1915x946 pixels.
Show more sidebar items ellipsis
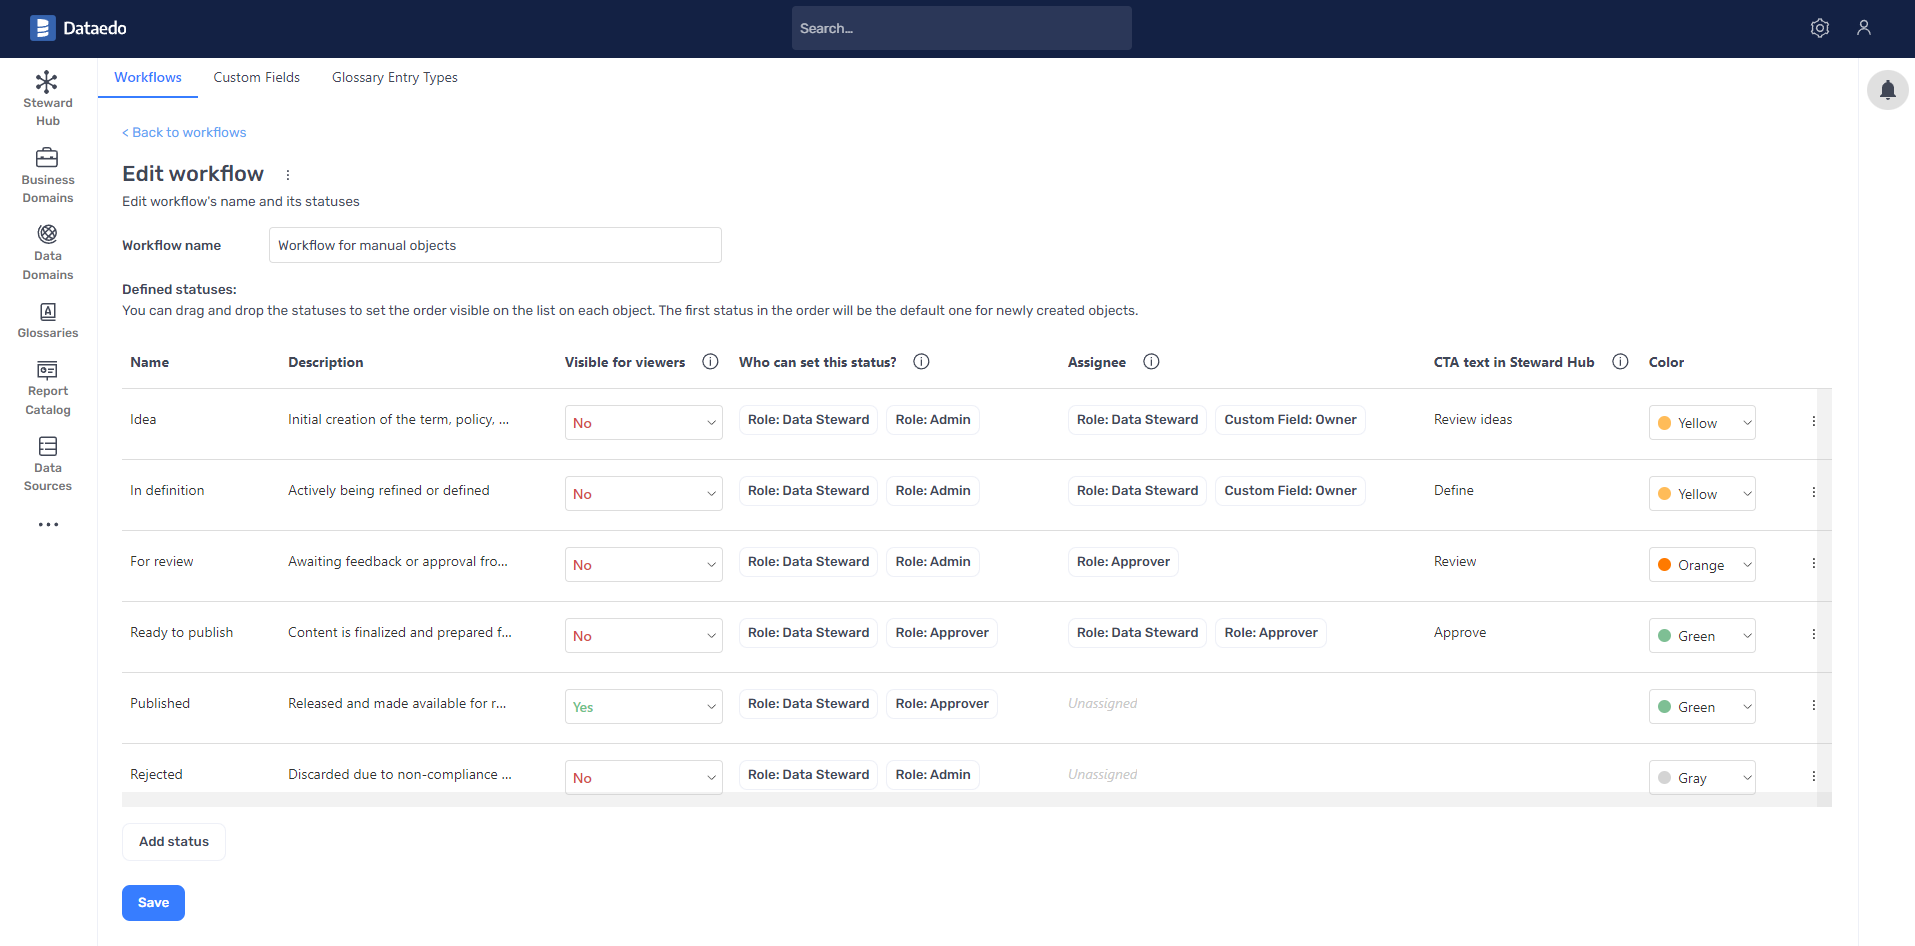coord(48,524)
